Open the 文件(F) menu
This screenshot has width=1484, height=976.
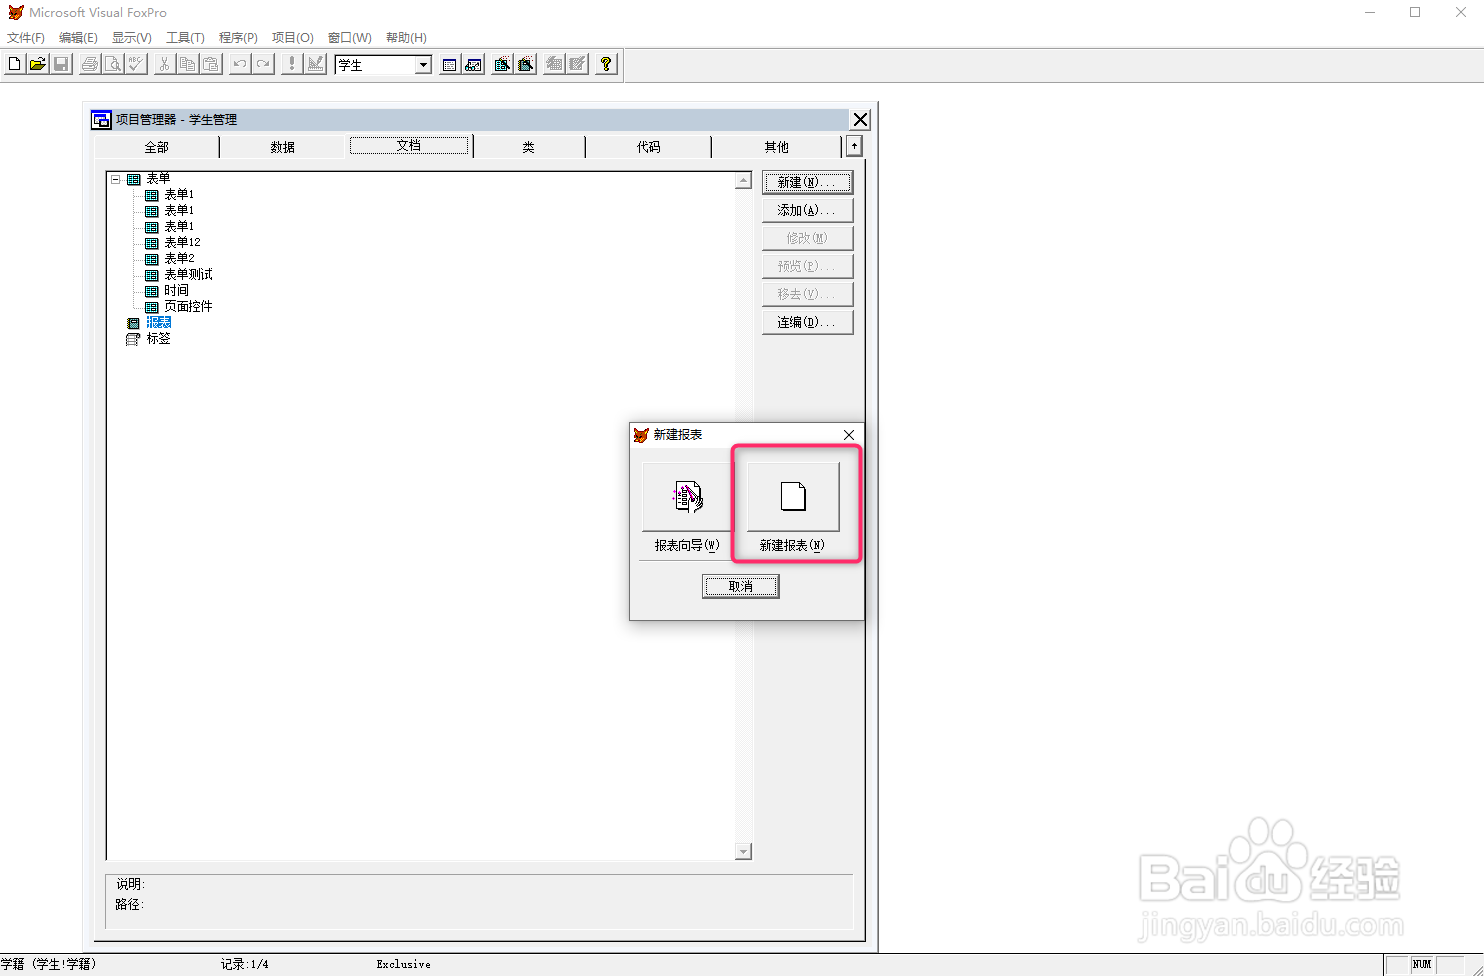click(x=26, y=38)
